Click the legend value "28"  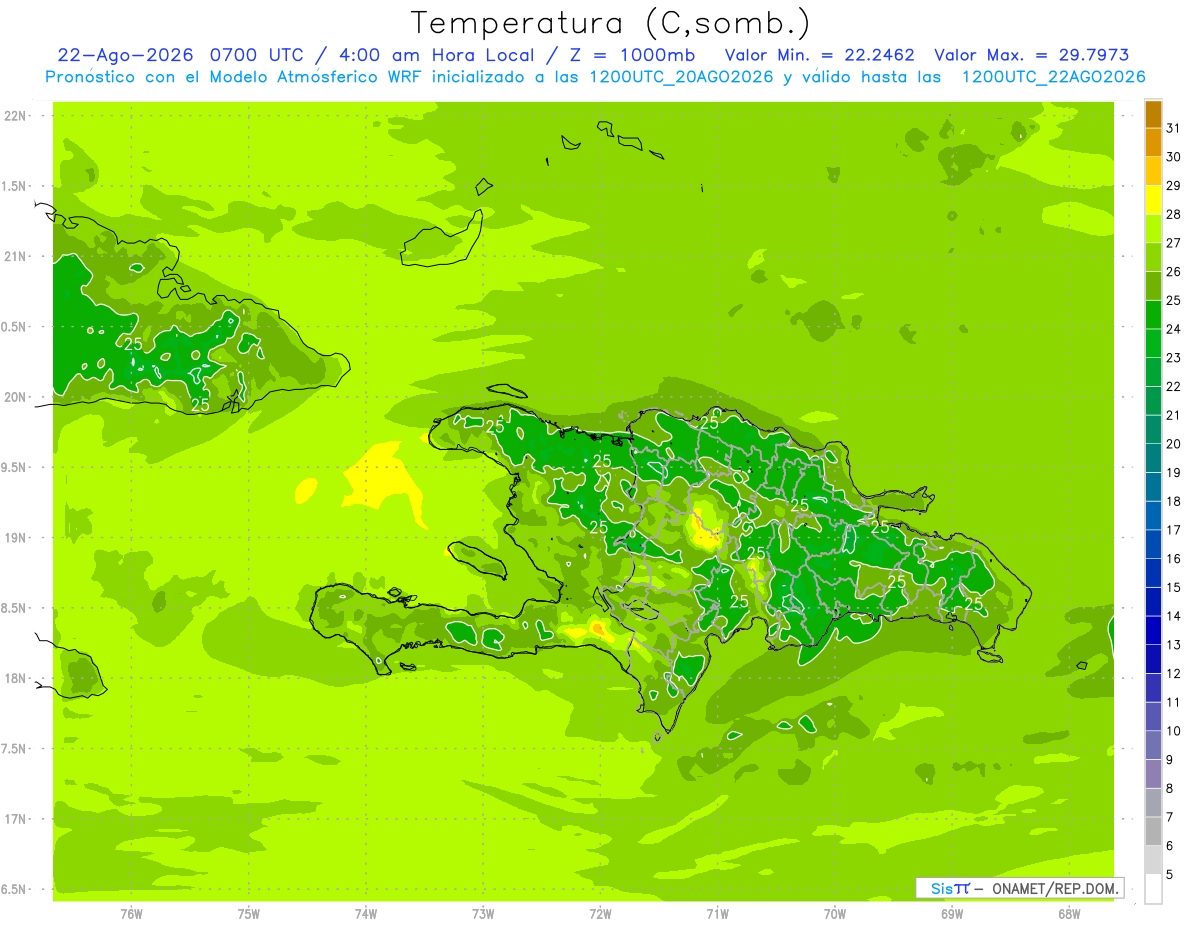tap(1173, 214)
